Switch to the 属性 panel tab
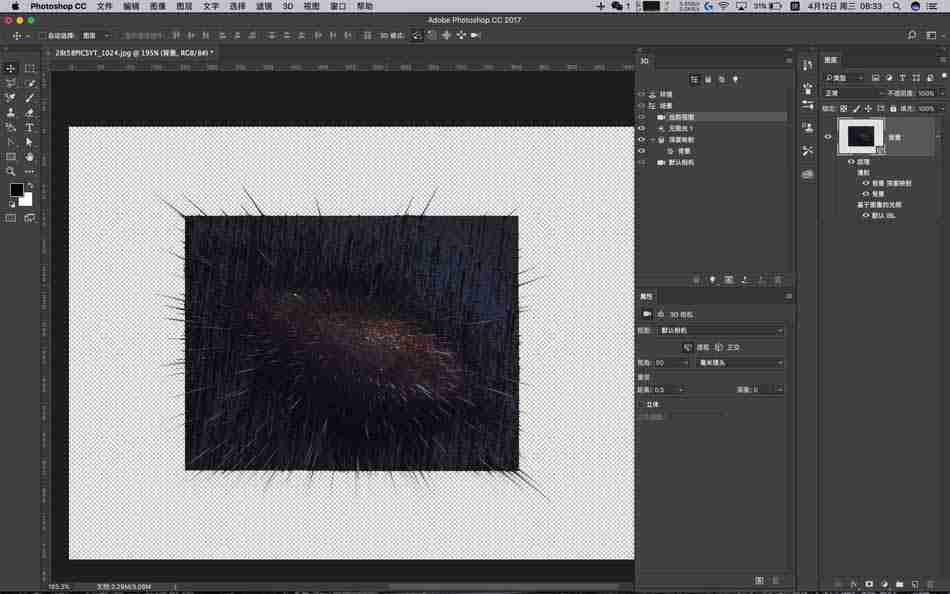This screenshot has height=594, width=950. click(x=646, y=296)
